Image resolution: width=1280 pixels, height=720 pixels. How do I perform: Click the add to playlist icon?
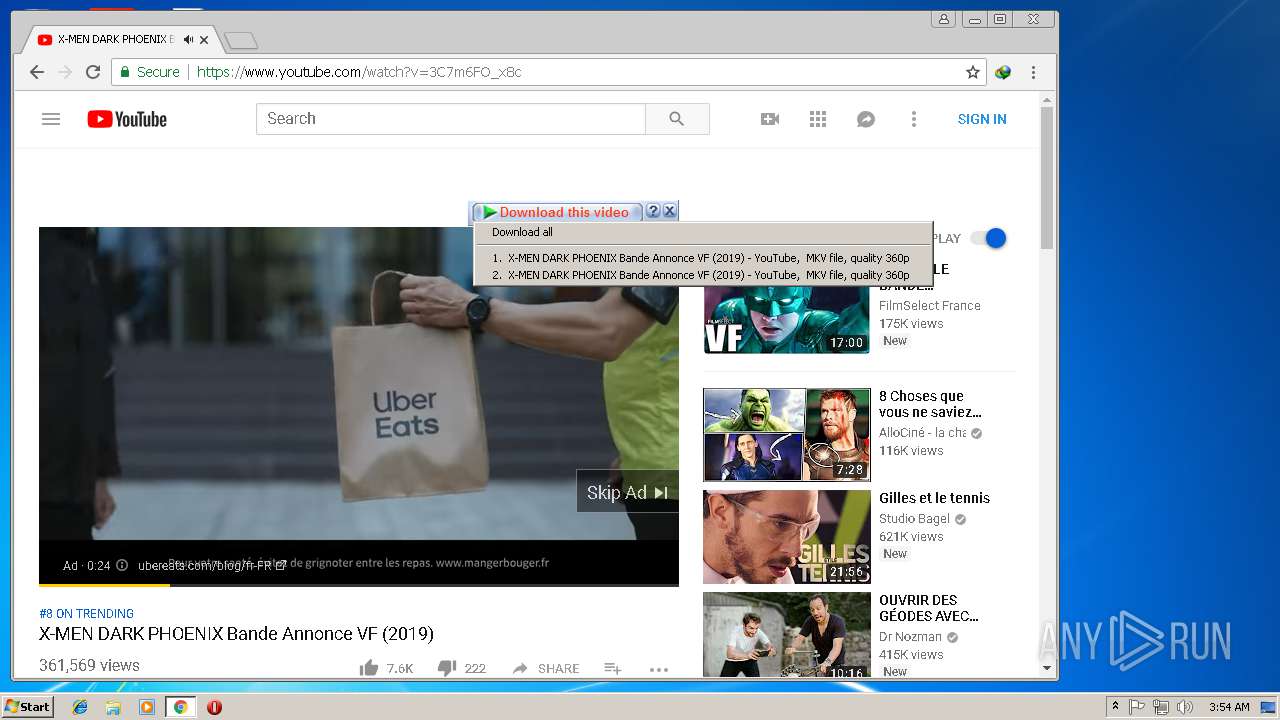coord(613,668)
